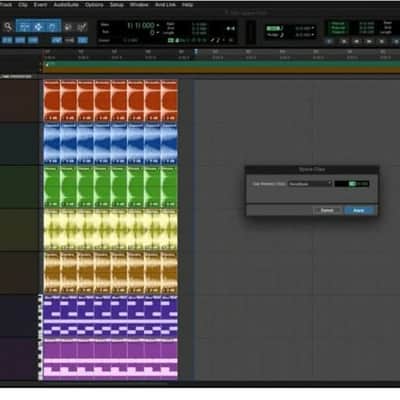Select the first blue audio clip

pos(52,144)
